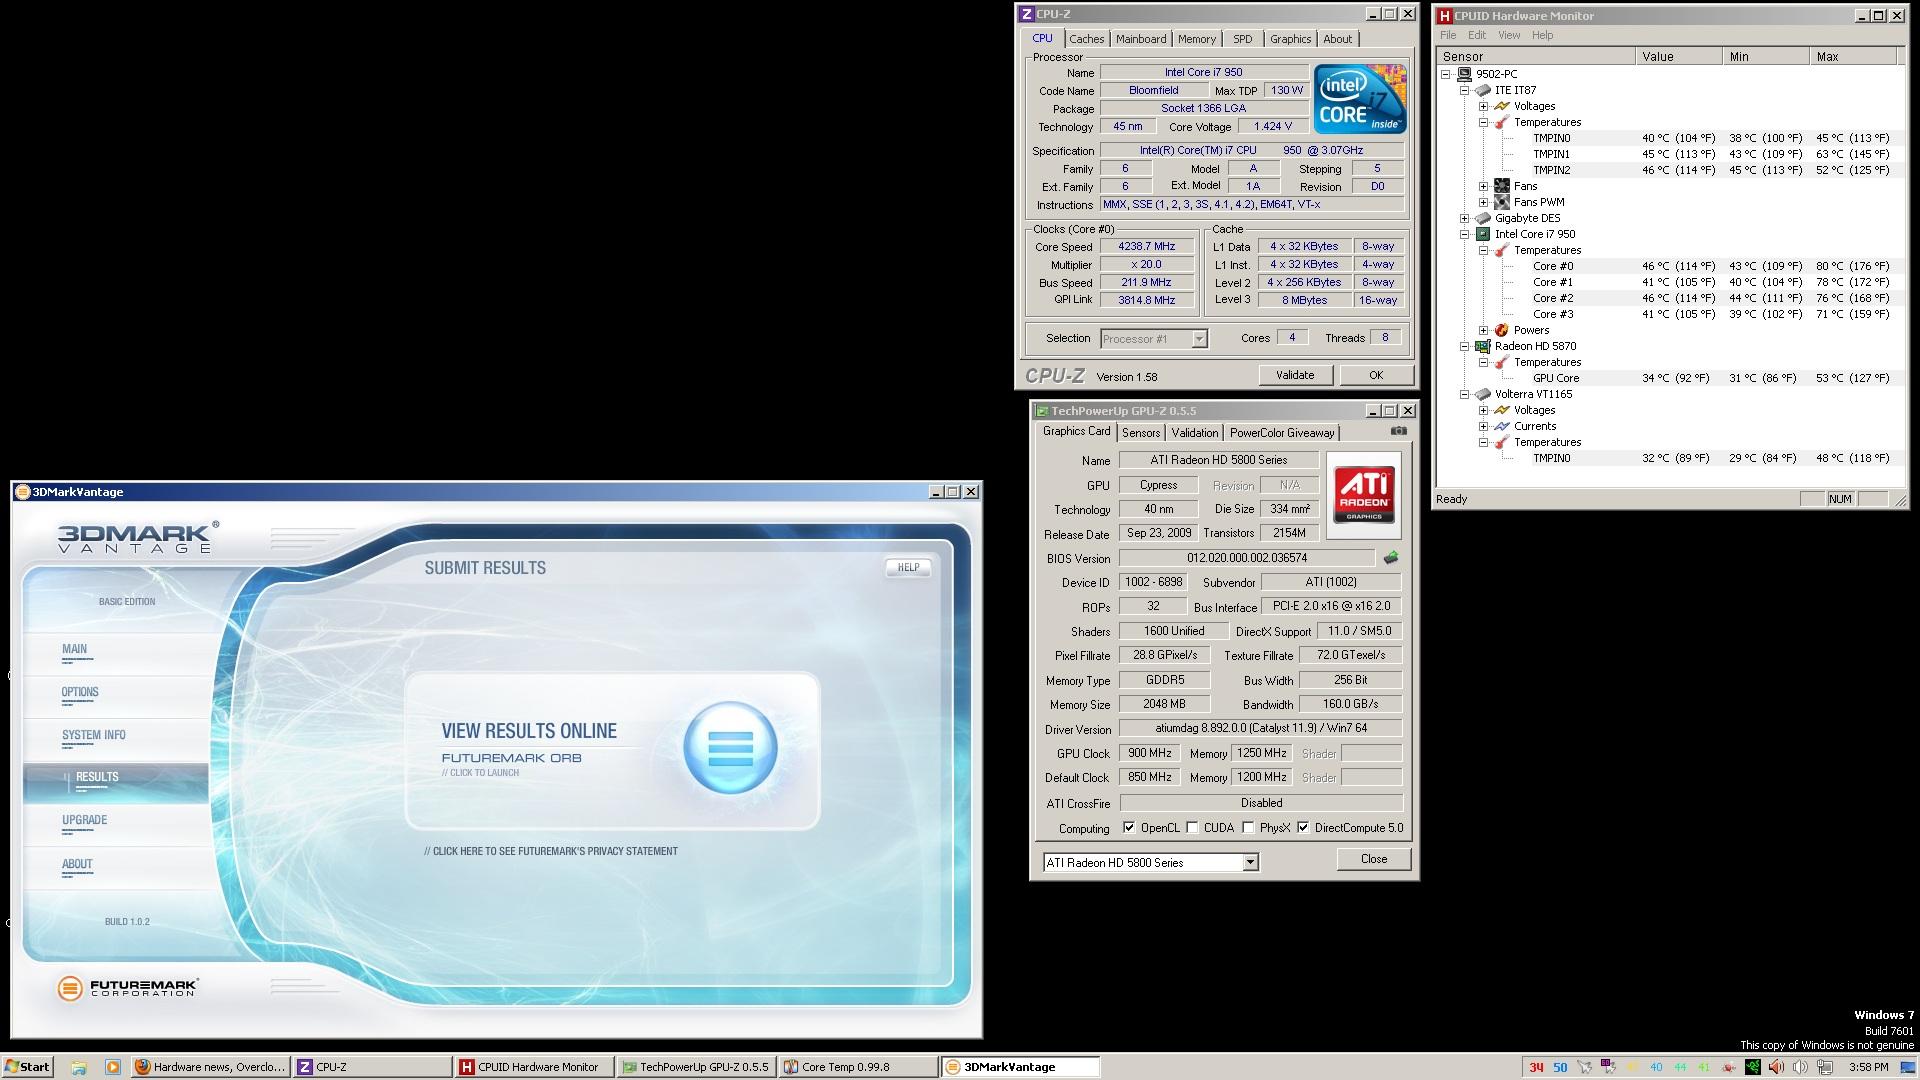Switch to the Memory tab in CPU-Z
The height and width of the screenshot is (1080, 1920).
coord(1197,39)
